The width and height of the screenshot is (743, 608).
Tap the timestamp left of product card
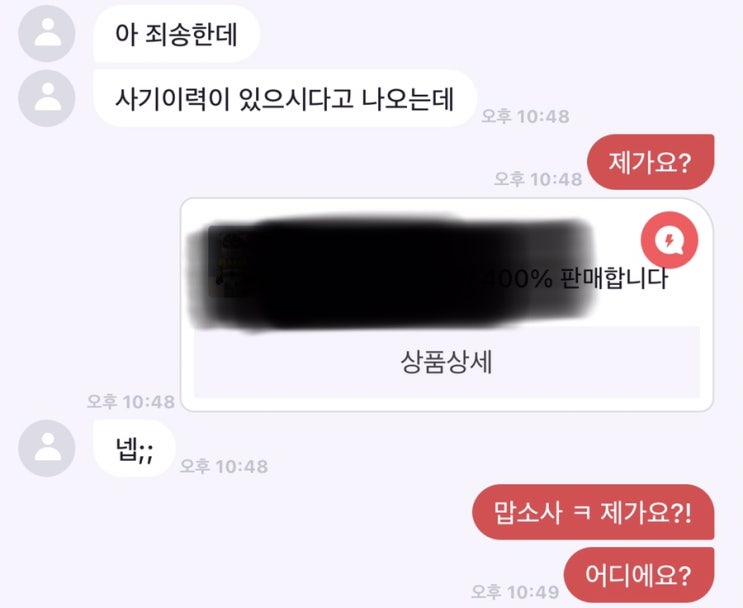coord(131,402)
